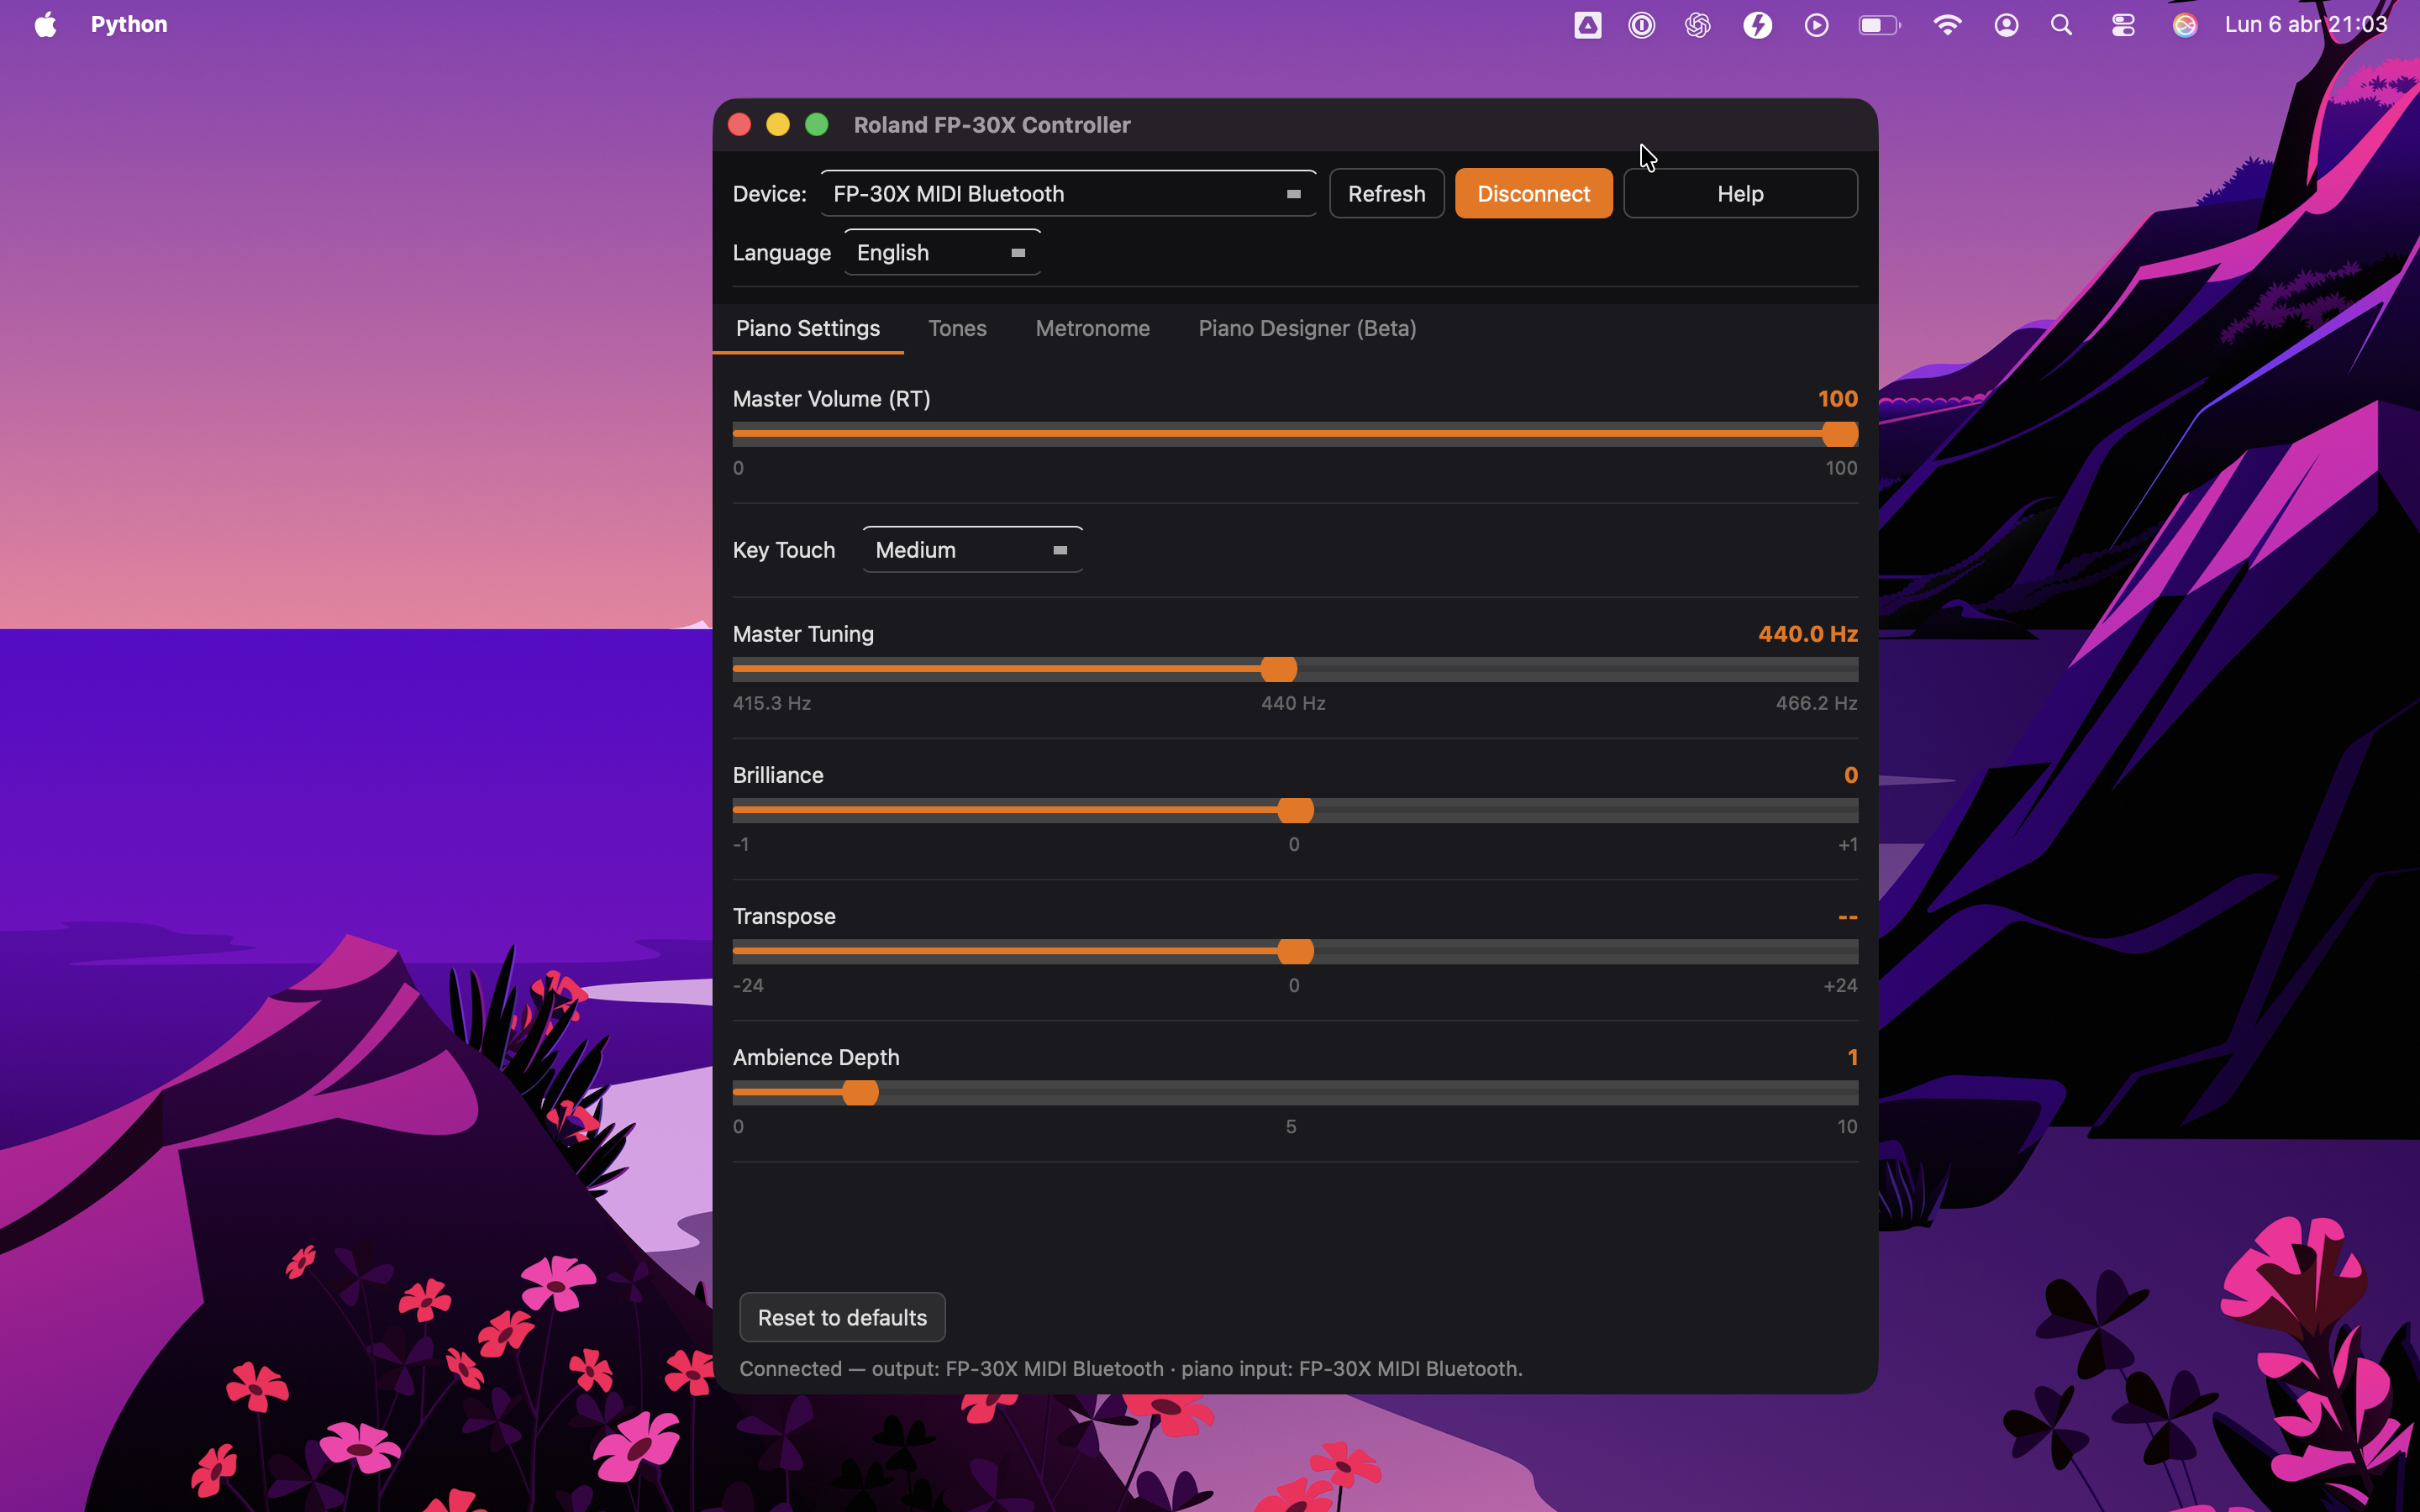
Task: Click the user account menu bar icon
Action: click(x=2007, y=24)
